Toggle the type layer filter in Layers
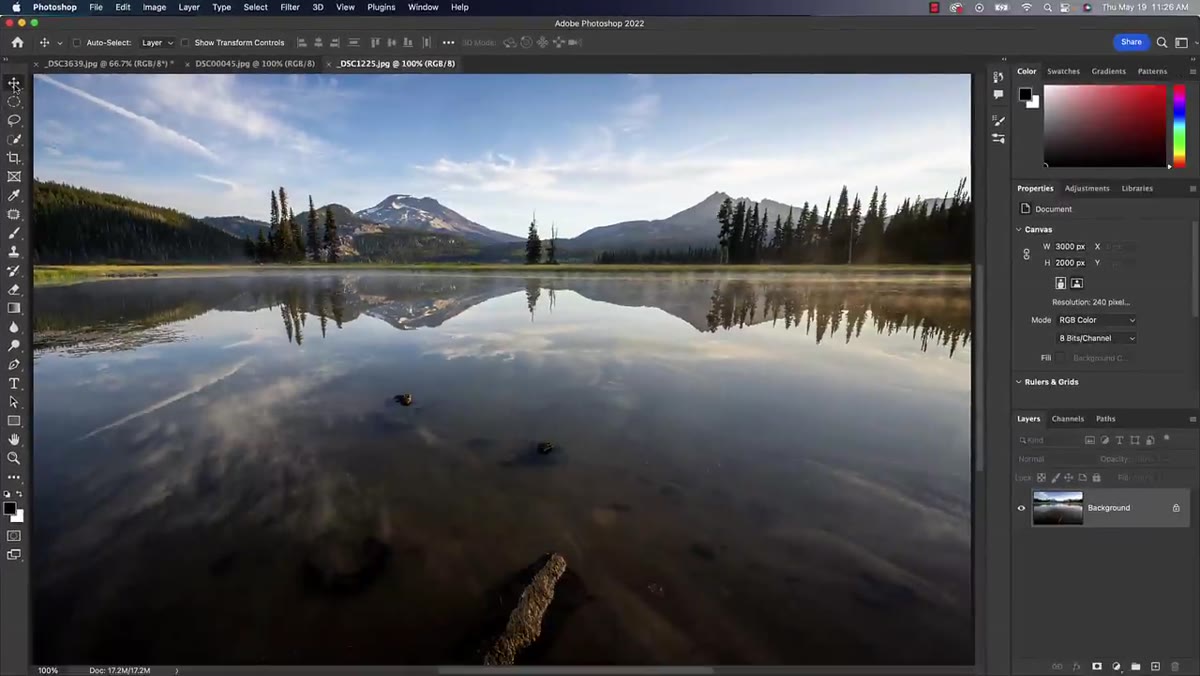Screen dimensions: 1200x676 (1120, 440)
